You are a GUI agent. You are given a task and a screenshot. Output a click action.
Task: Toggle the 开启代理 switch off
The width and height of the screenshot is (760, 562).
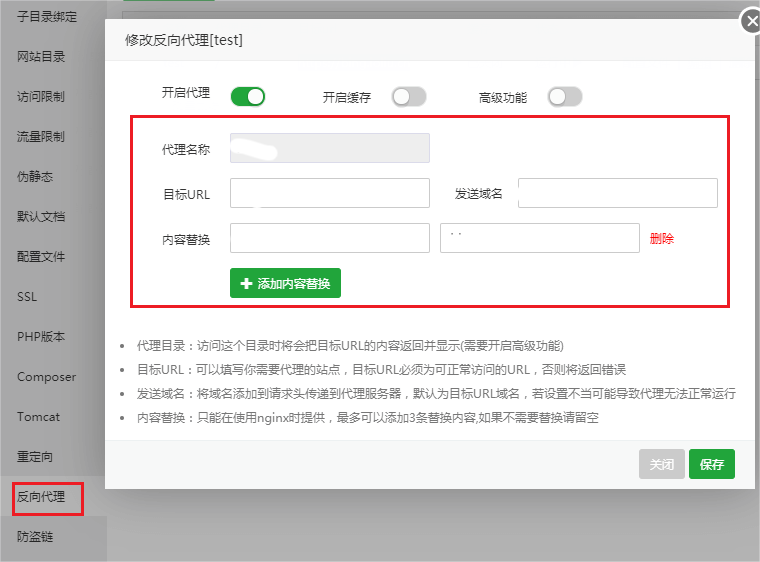(248, 96)
